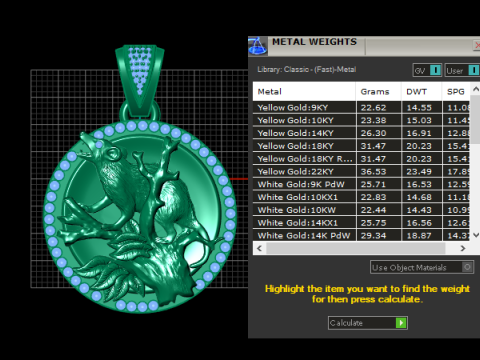
Task: Click the 36.53 grams cell
Action: tap(379, 172)
